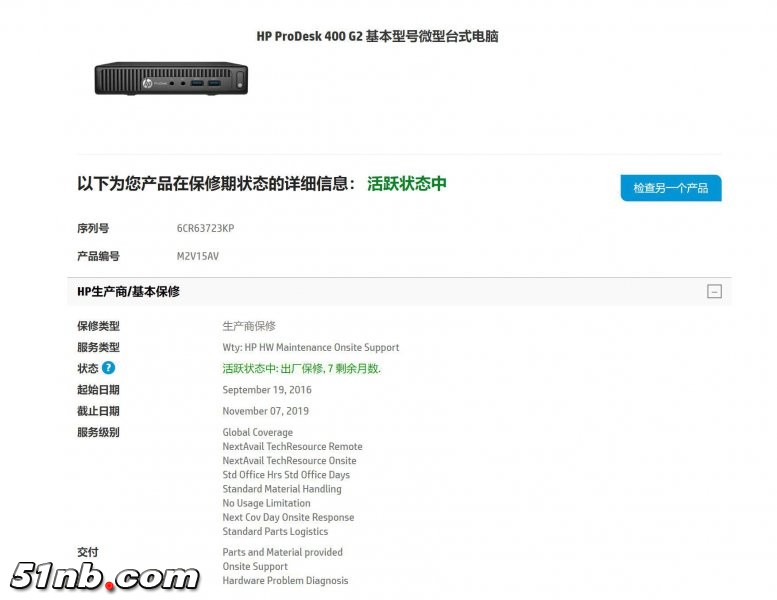The height and width of the screenshot is (600, 777).
Task: Click the 生产商保修 warranty type value
Action: [249, 326]
